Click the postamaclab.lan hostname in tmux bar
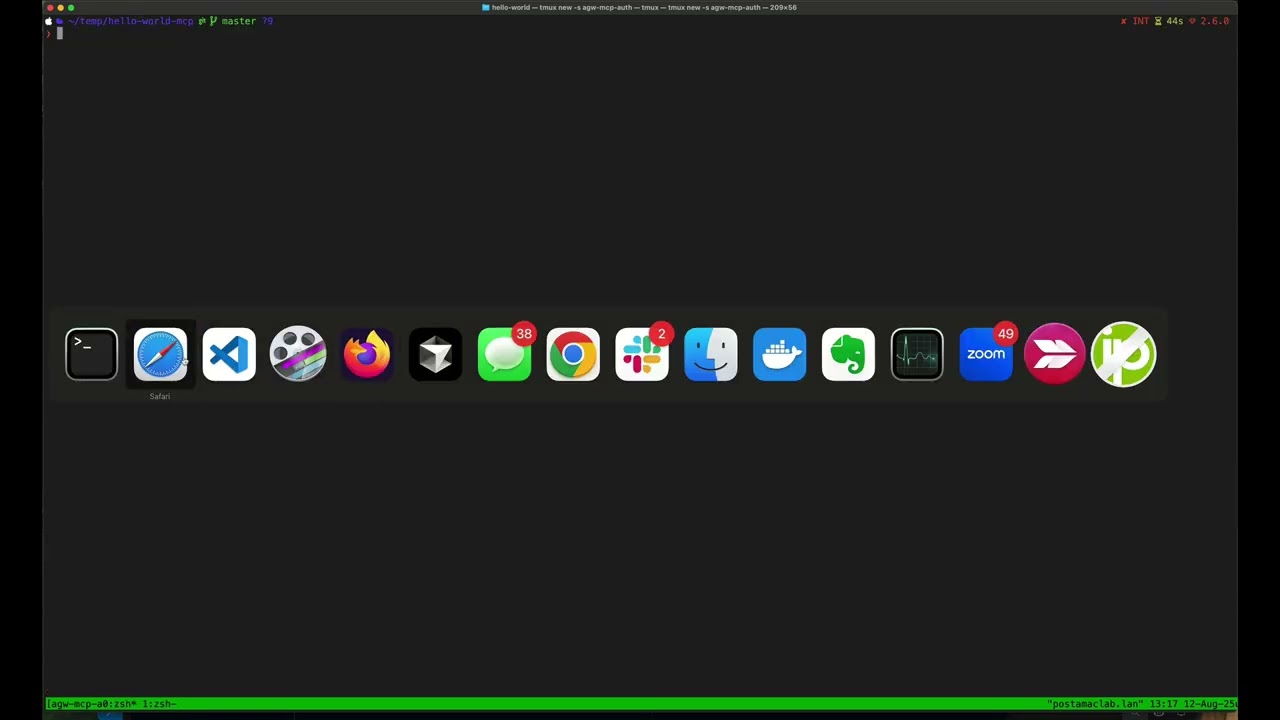This screenshot has height=720, width=1280. click(x=1094, y=704)
